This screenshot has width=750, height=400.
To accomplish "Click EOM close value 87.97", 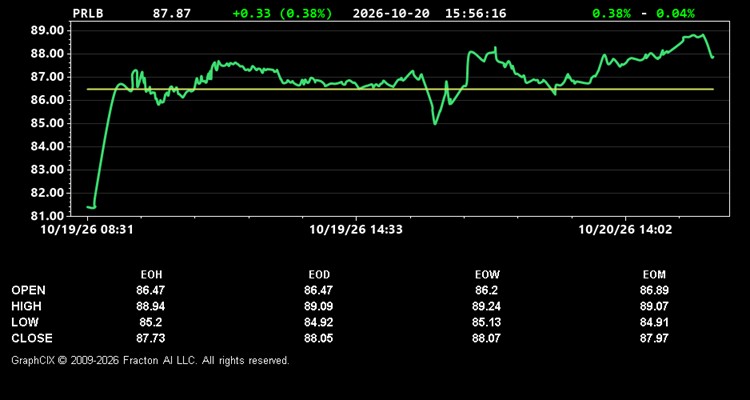I will [654, 338].
